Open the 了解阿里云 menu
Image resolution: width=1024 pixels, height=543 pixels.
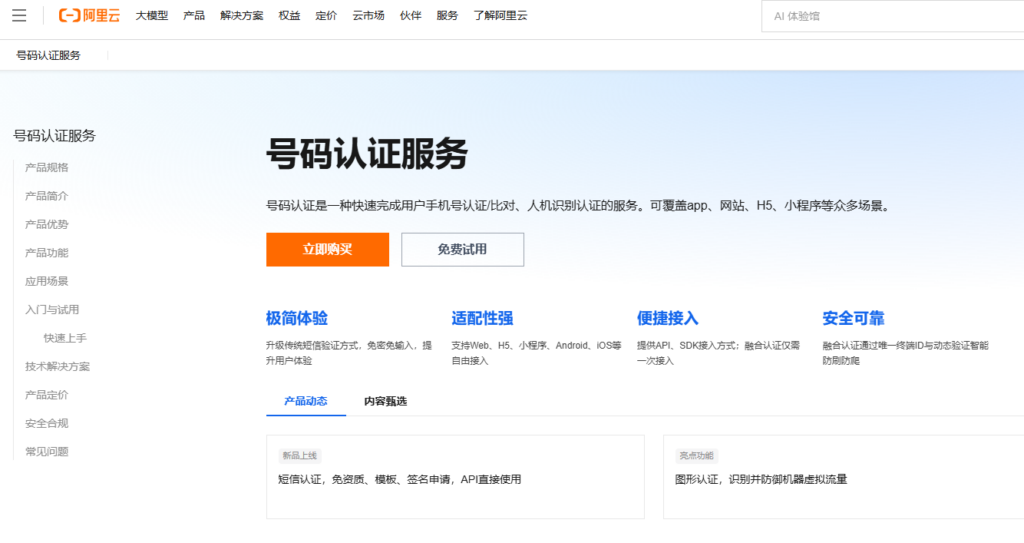(x=500, y=16)
